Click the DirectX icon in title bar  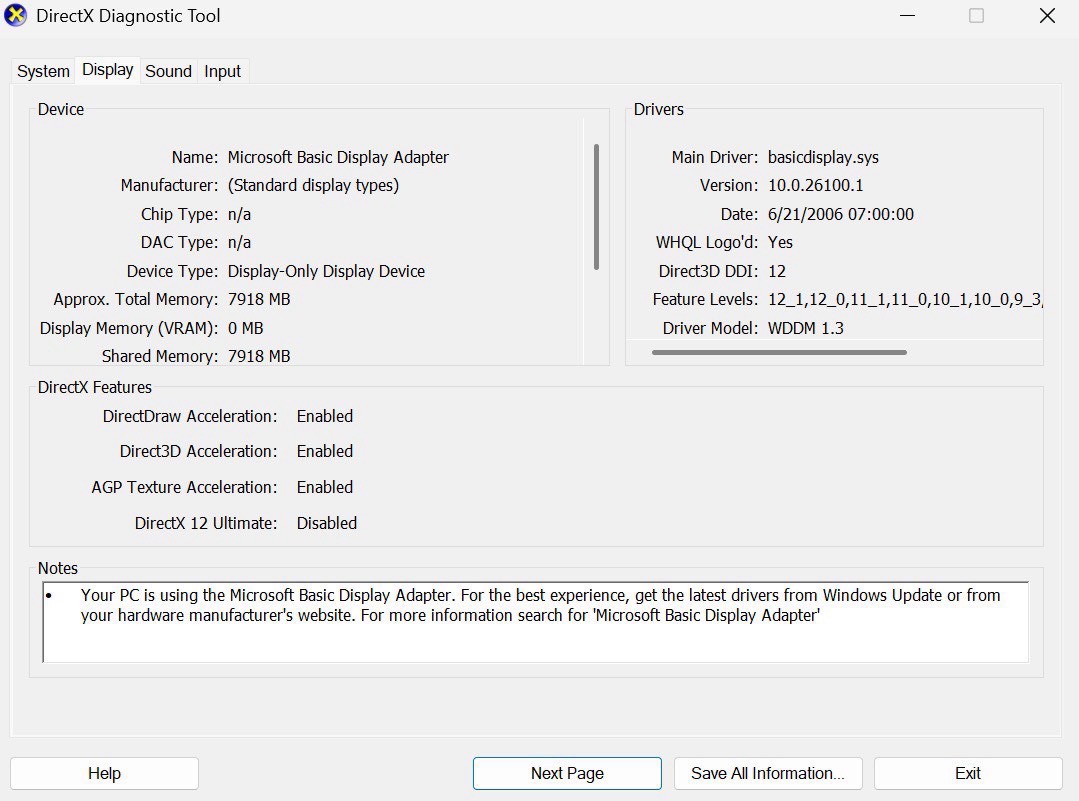(x=17, y=16)
